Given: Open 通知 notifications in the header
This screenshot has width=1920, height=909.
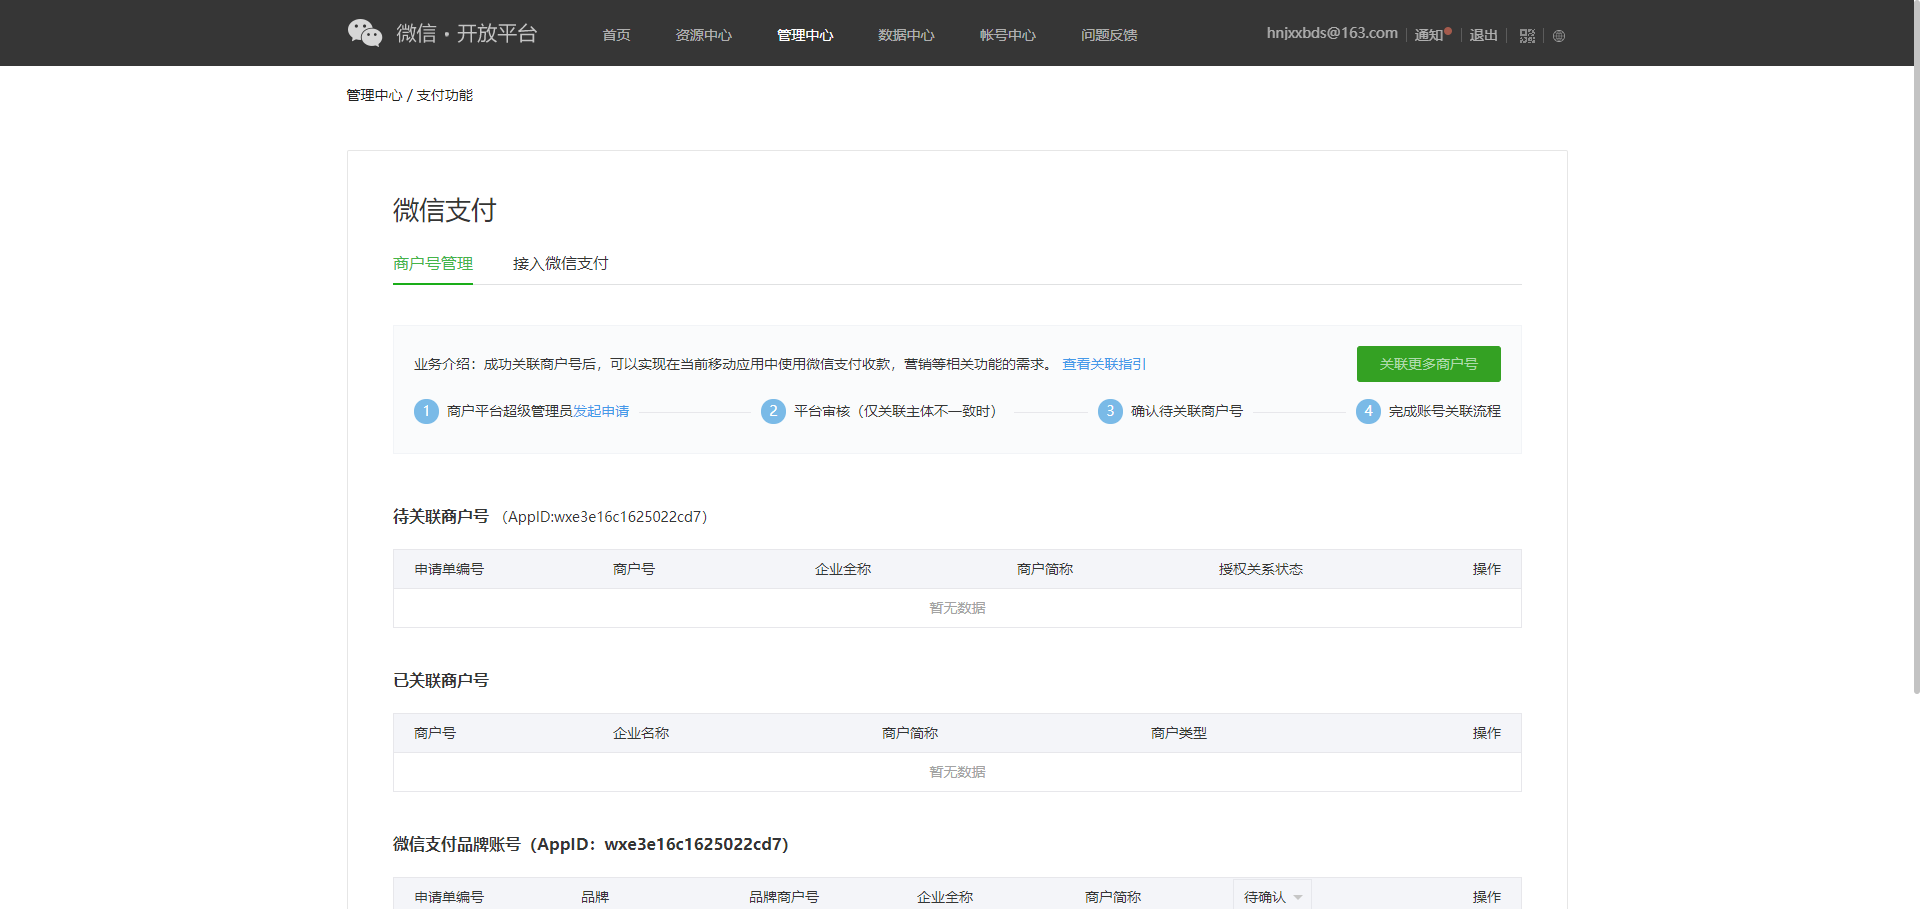Looking at the screenshot, I should tap(1430, 35).
